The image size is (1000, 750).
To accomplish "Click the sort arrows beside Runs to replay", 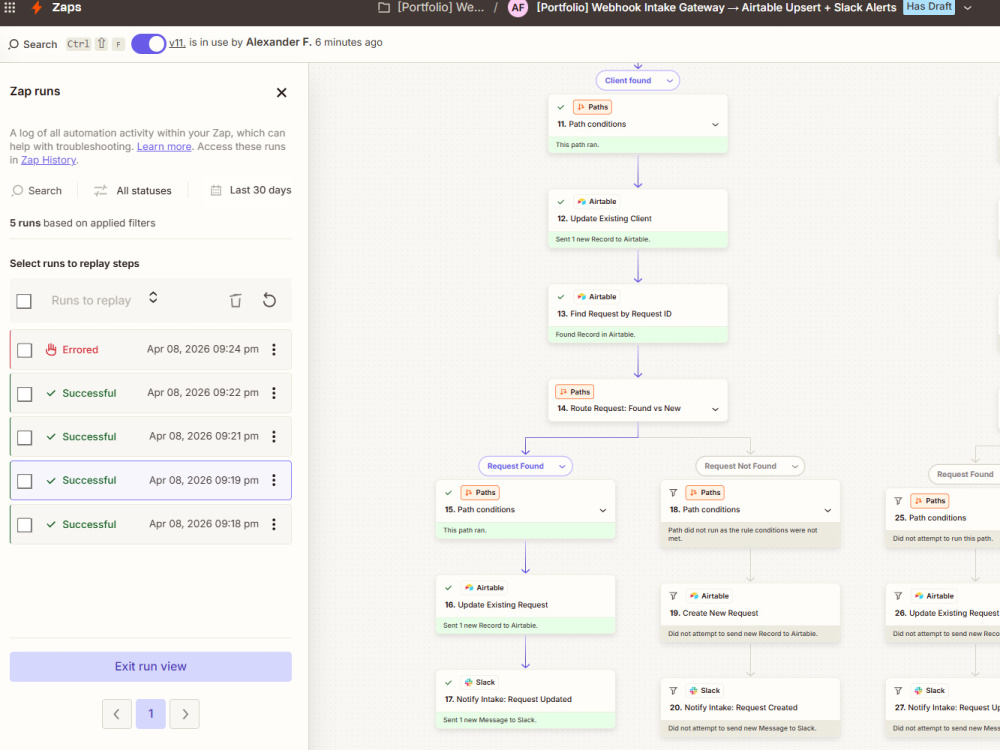I will (153, 298).
